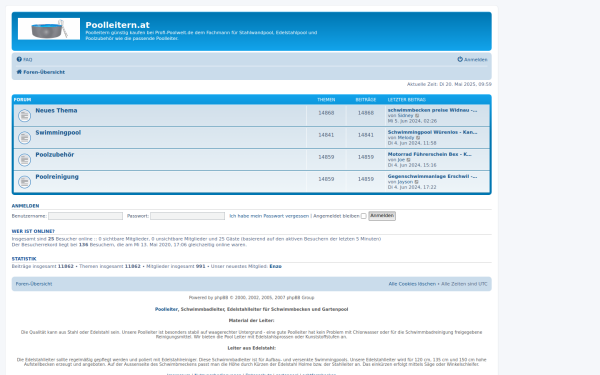Open last post 'schwimmbecken preise Widnau'
The height and width of the screenshot is (375, 600).
click(x=432, y=110)
